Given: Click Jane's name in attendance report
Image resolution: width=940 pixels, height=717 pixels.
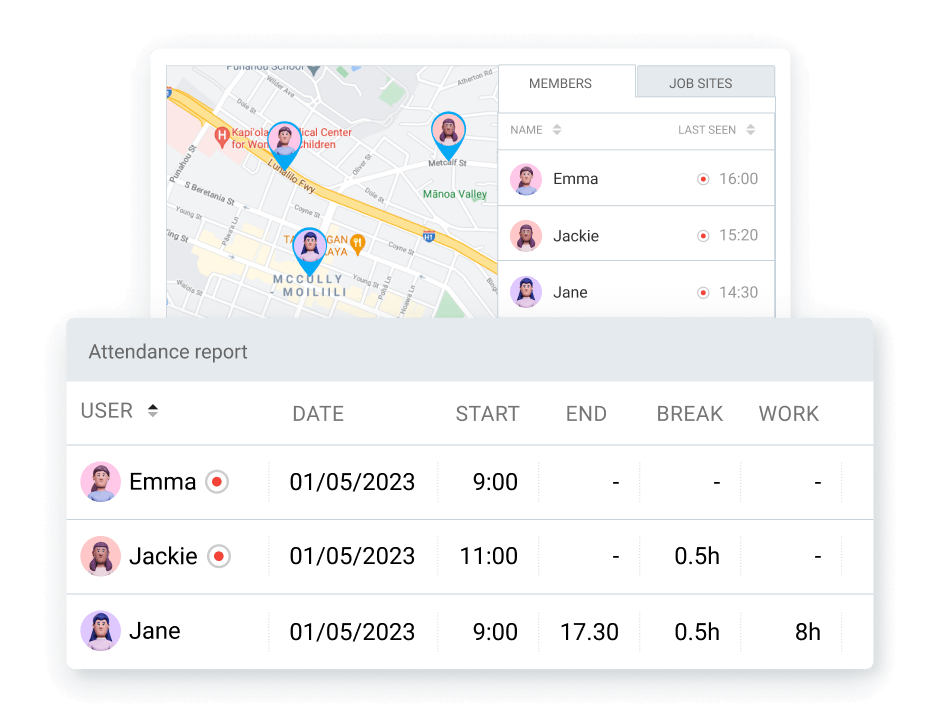Looking at the screenshot, I should coord(155,631).
